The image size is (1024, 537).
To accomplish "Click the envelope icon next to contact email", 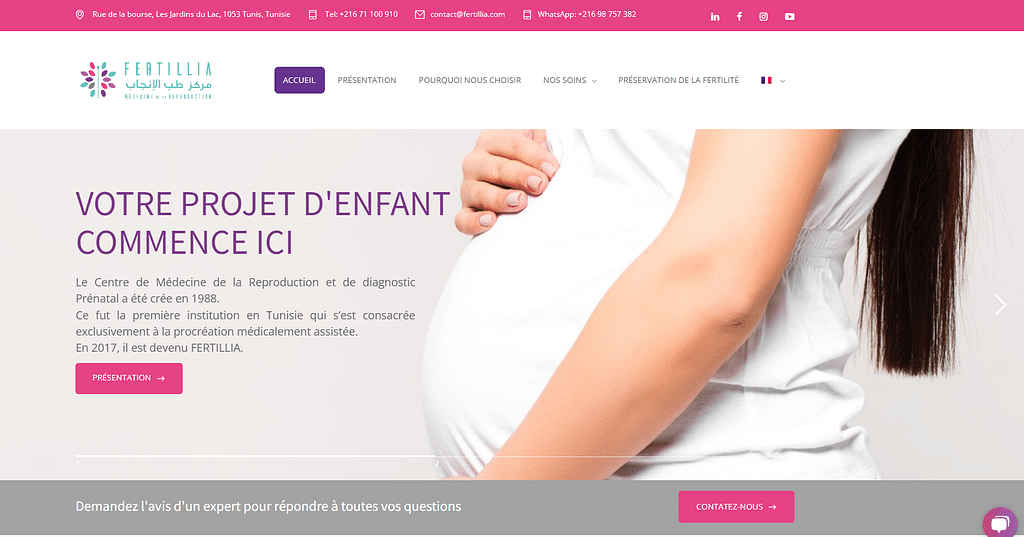I will [419, 14].
